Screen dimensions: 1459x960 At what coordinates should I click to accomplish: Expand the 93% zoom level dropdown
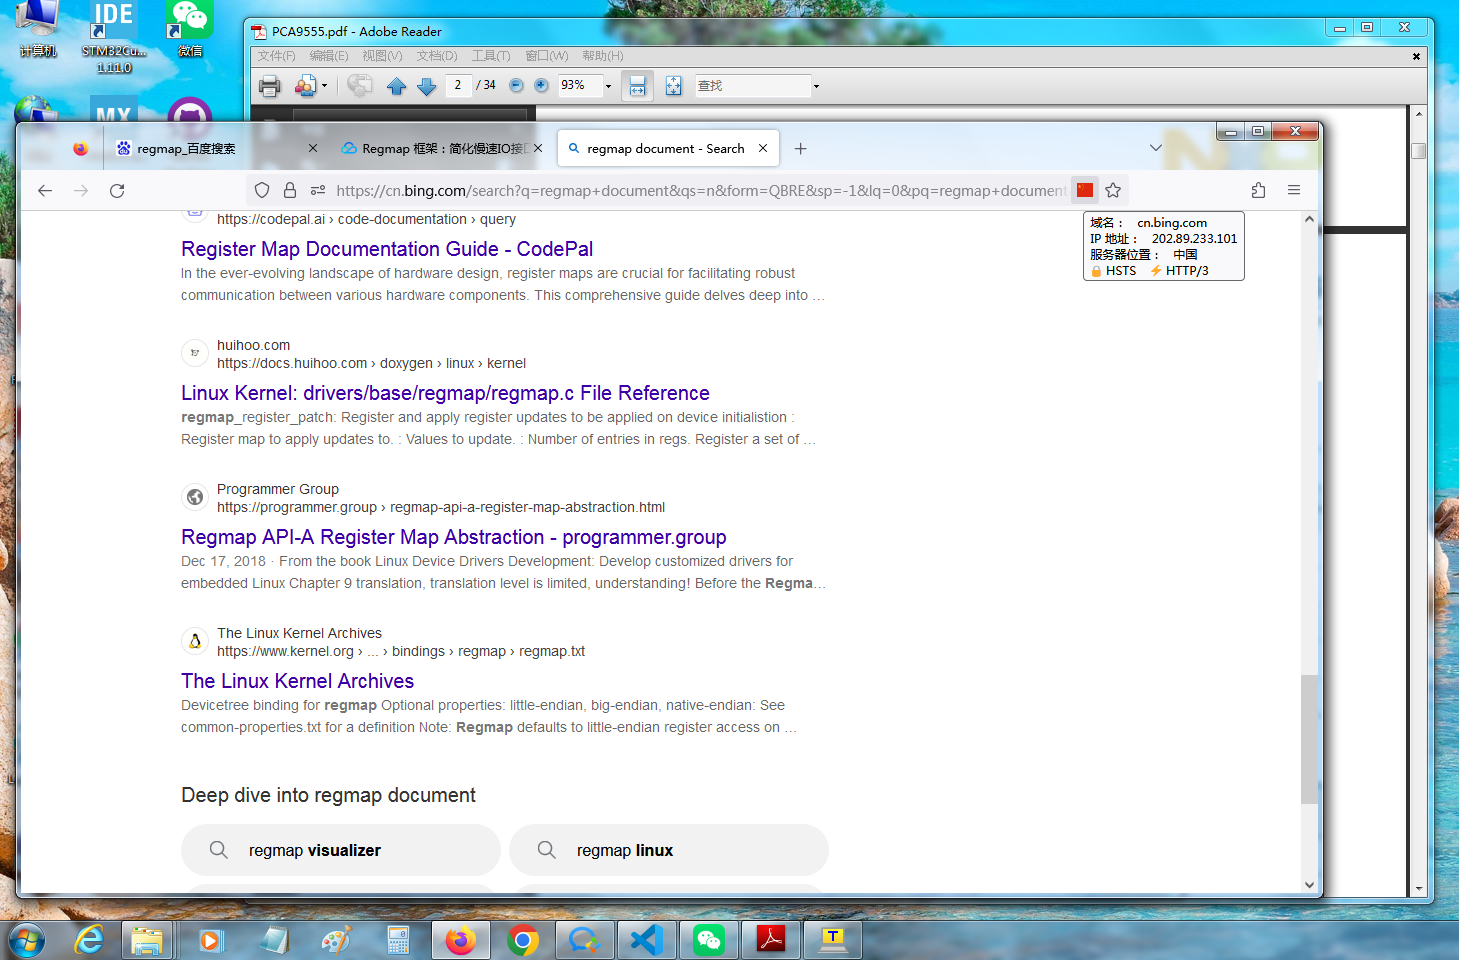click(x=608, y=86)
